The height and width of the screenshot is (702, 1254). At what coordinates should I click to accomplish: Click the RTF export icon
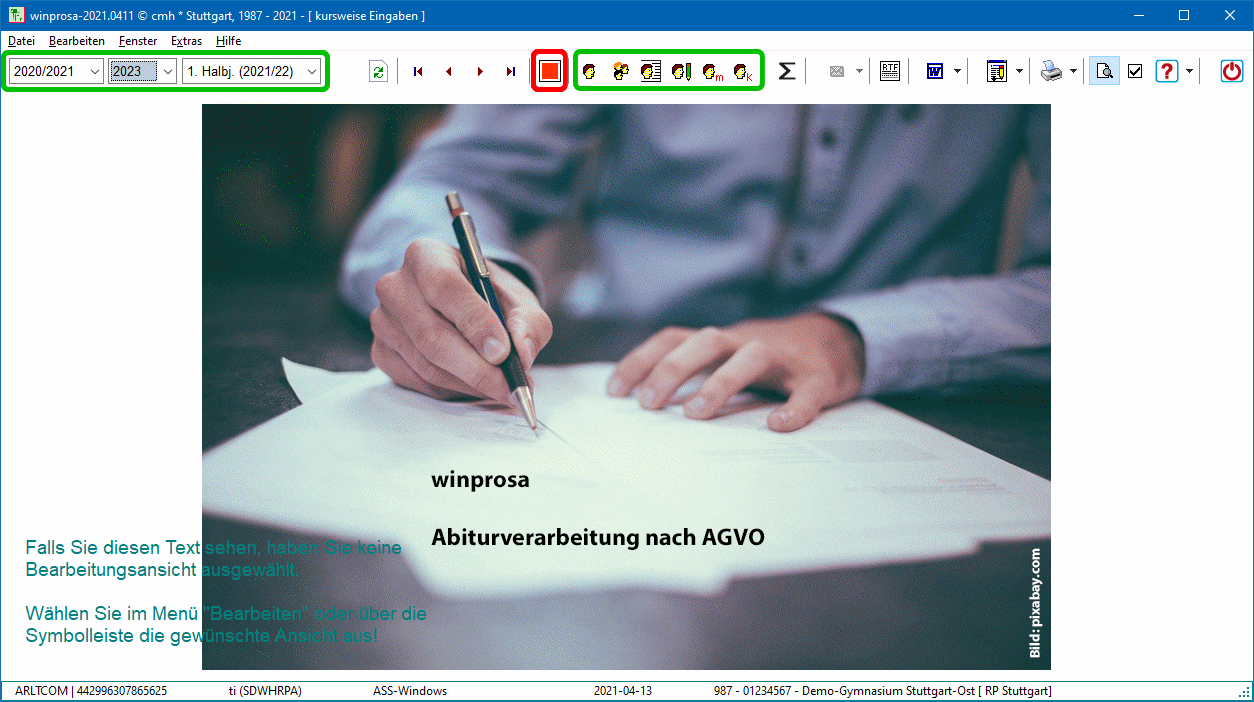point(889,71)
